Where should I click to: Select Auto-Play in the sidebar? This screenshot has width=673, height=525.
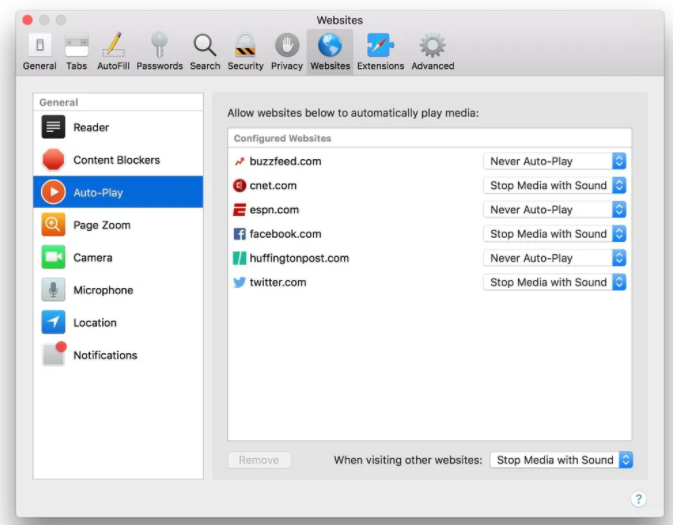coord(118,192)
